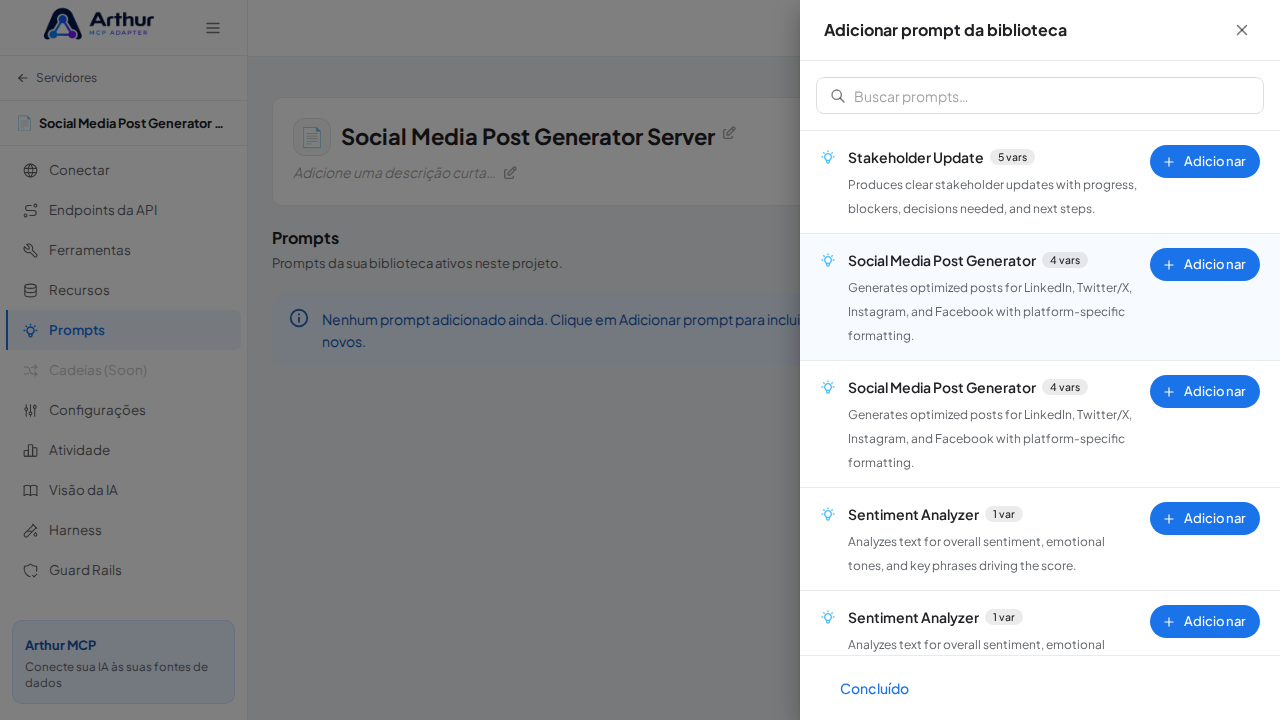Click the database icon beside Recursos

coord(31,290)
